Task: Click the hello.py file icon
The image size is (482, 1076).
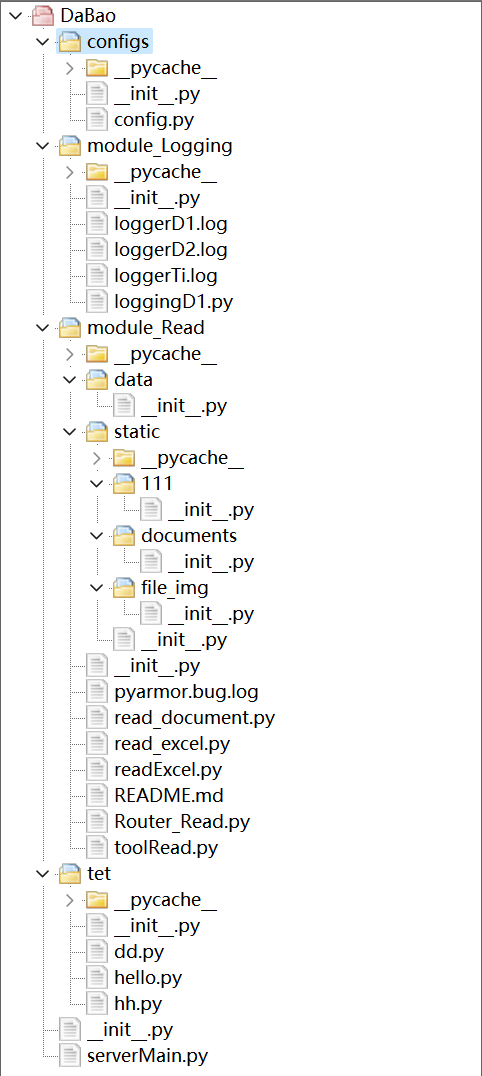Action: [97, 978]
